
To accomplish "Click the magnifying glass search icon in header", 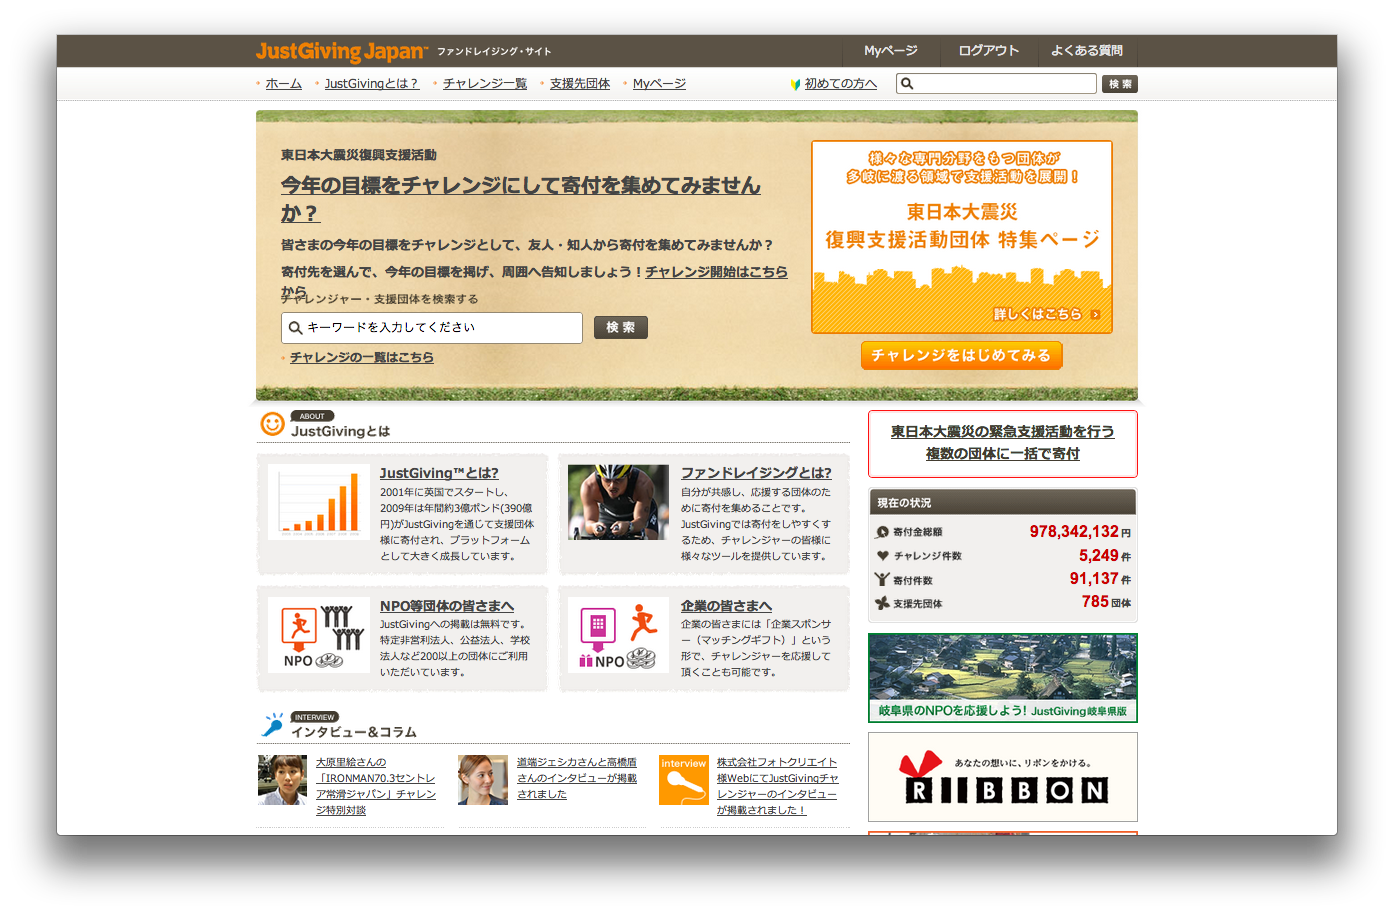I will [x=906, y=83].
